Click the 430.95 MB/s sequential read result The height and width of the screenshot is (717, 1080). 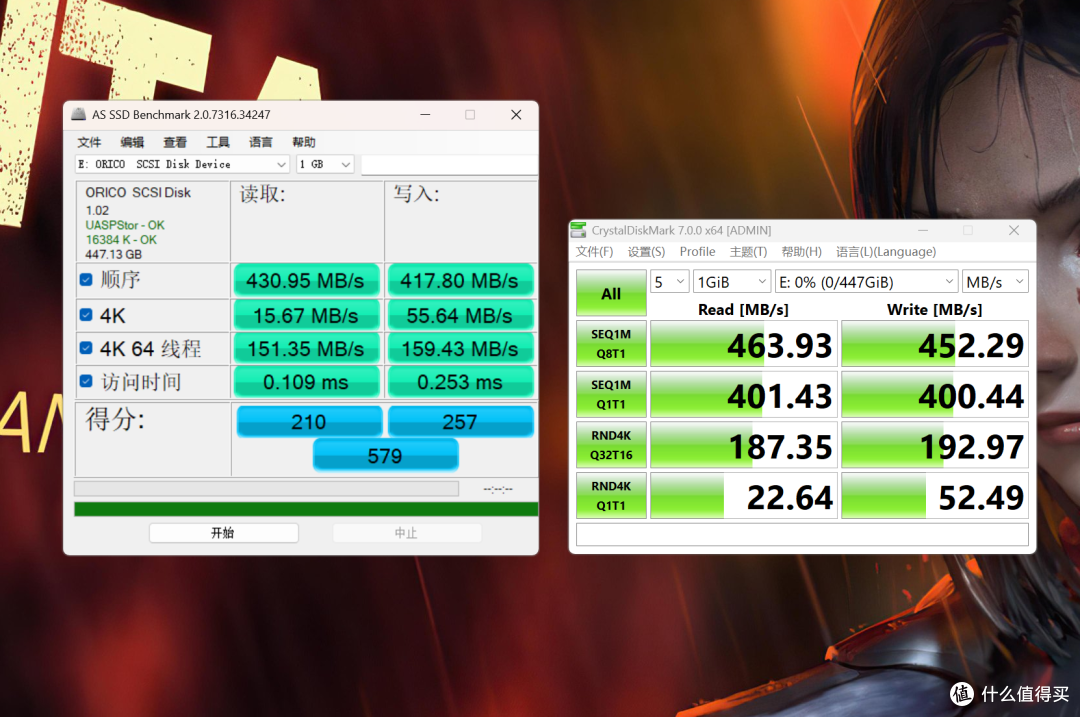[306, 280]
